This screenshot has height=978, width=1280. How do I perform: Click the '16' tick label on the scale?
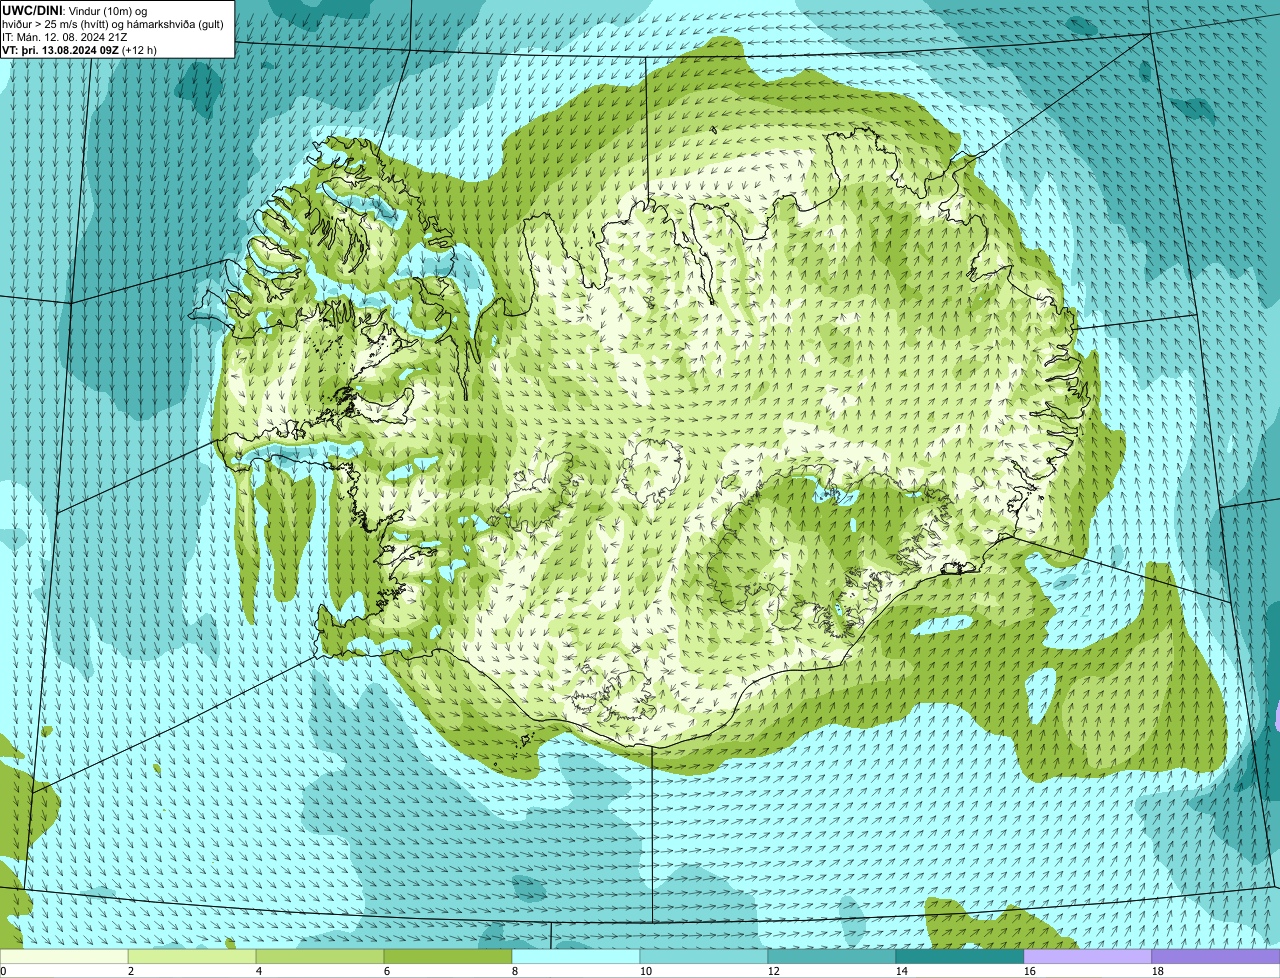pos(1030,970)
